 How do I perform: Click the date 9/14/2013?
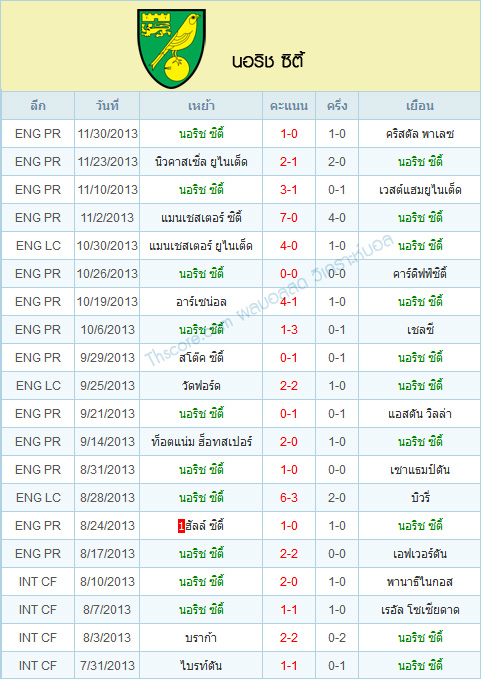coord(107,442)
